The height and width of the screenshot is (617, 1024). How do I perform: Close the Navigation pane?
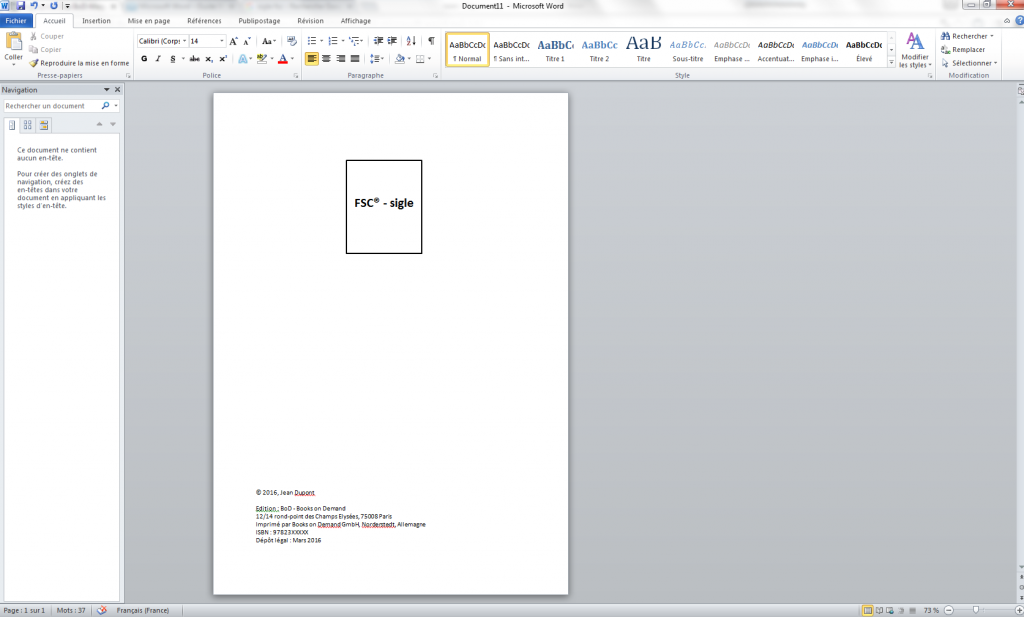[x=118, y=89]
